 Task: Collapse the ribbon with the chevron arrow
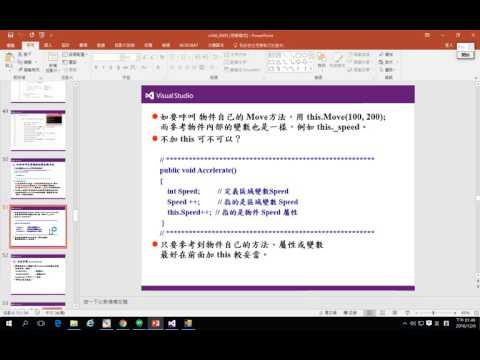click(476, 77)
